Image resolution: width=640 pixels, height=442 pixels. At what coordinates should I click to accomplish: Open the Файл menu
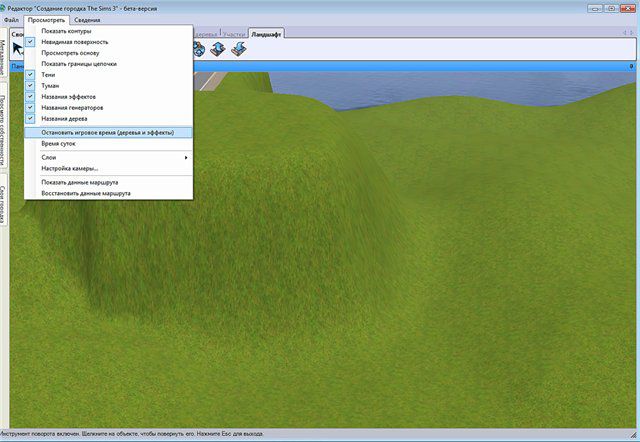pyautogui.click(x=11, y=19)
